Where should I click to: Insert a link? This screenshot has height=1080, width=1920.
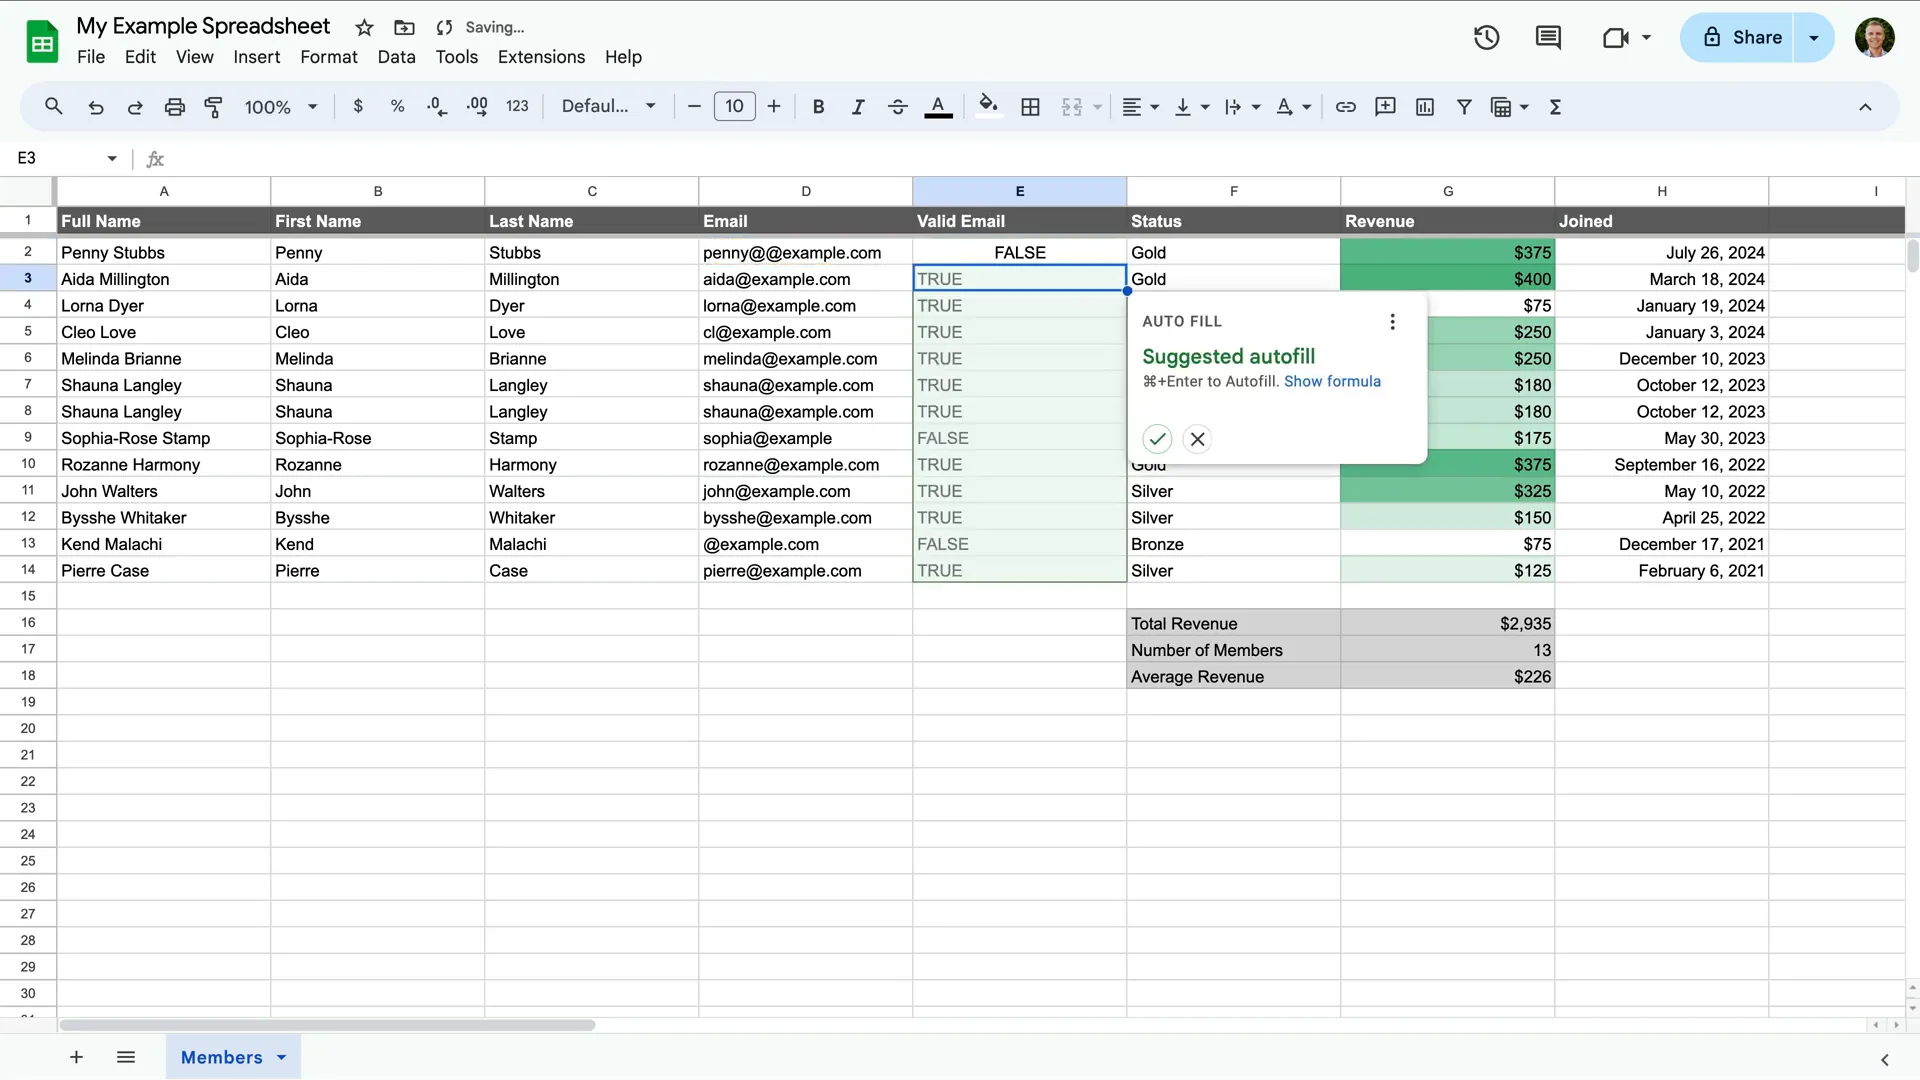(1345, 106)
